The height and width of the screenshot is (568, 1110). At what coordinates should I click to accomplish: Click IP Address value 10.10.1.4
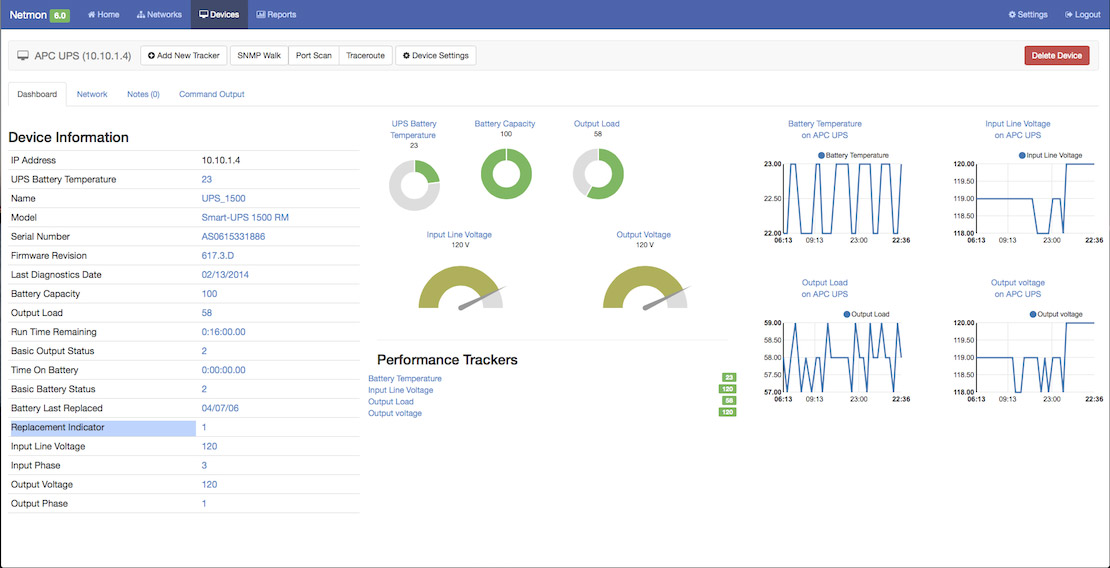click(x=221, y=161)
